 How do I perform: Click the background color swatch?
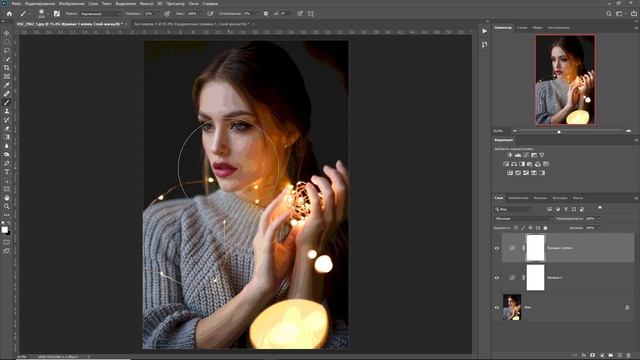9,233
